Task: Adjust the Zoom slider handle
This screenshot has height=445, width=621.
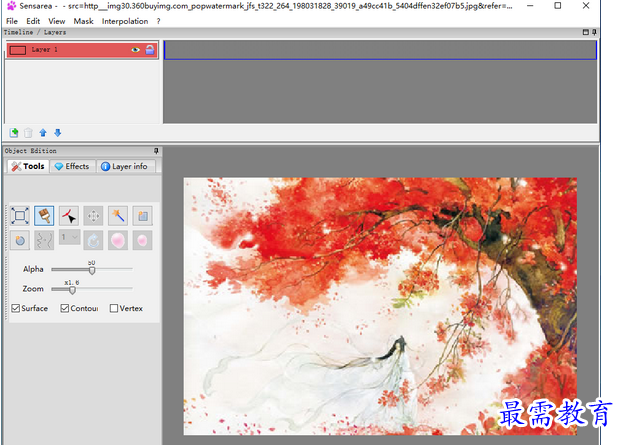Action: (x=72, y=290)
